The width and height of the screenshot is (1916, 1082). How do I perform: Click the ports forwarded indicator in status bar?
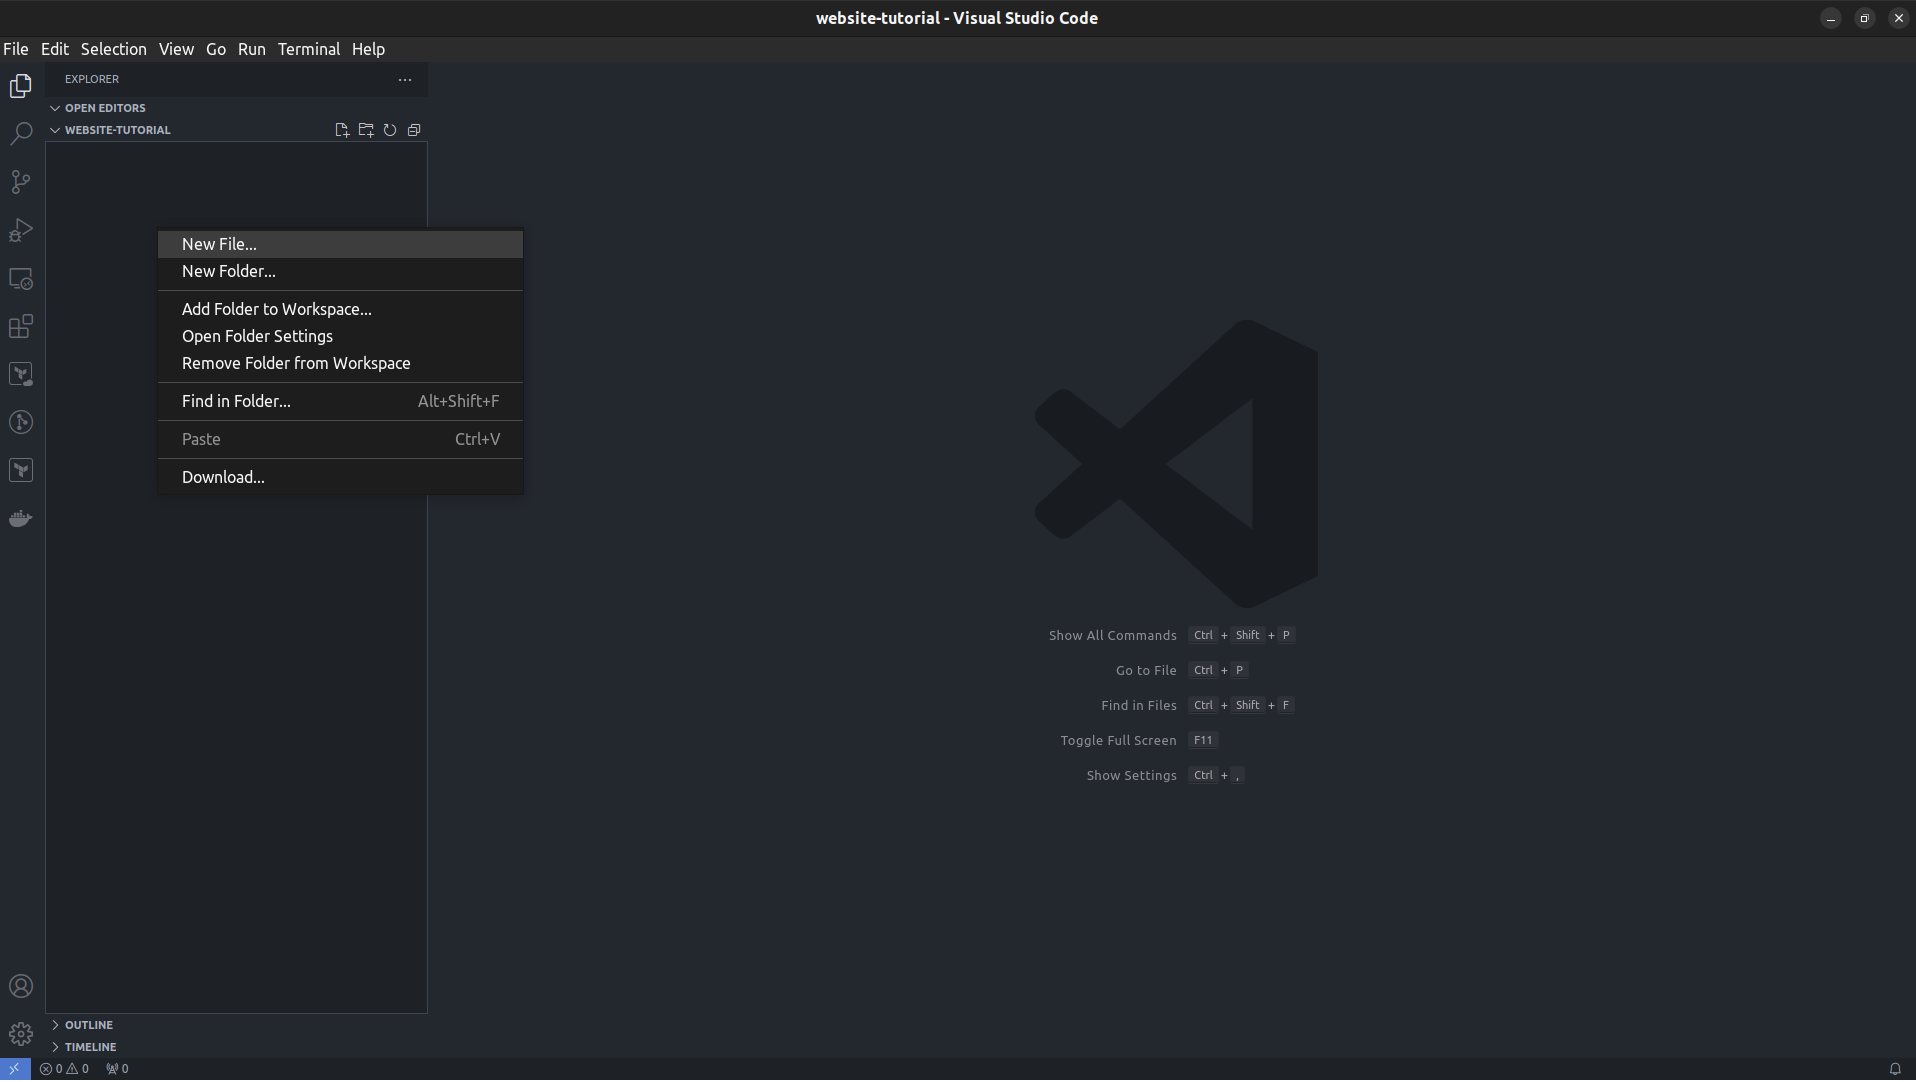117,1070
